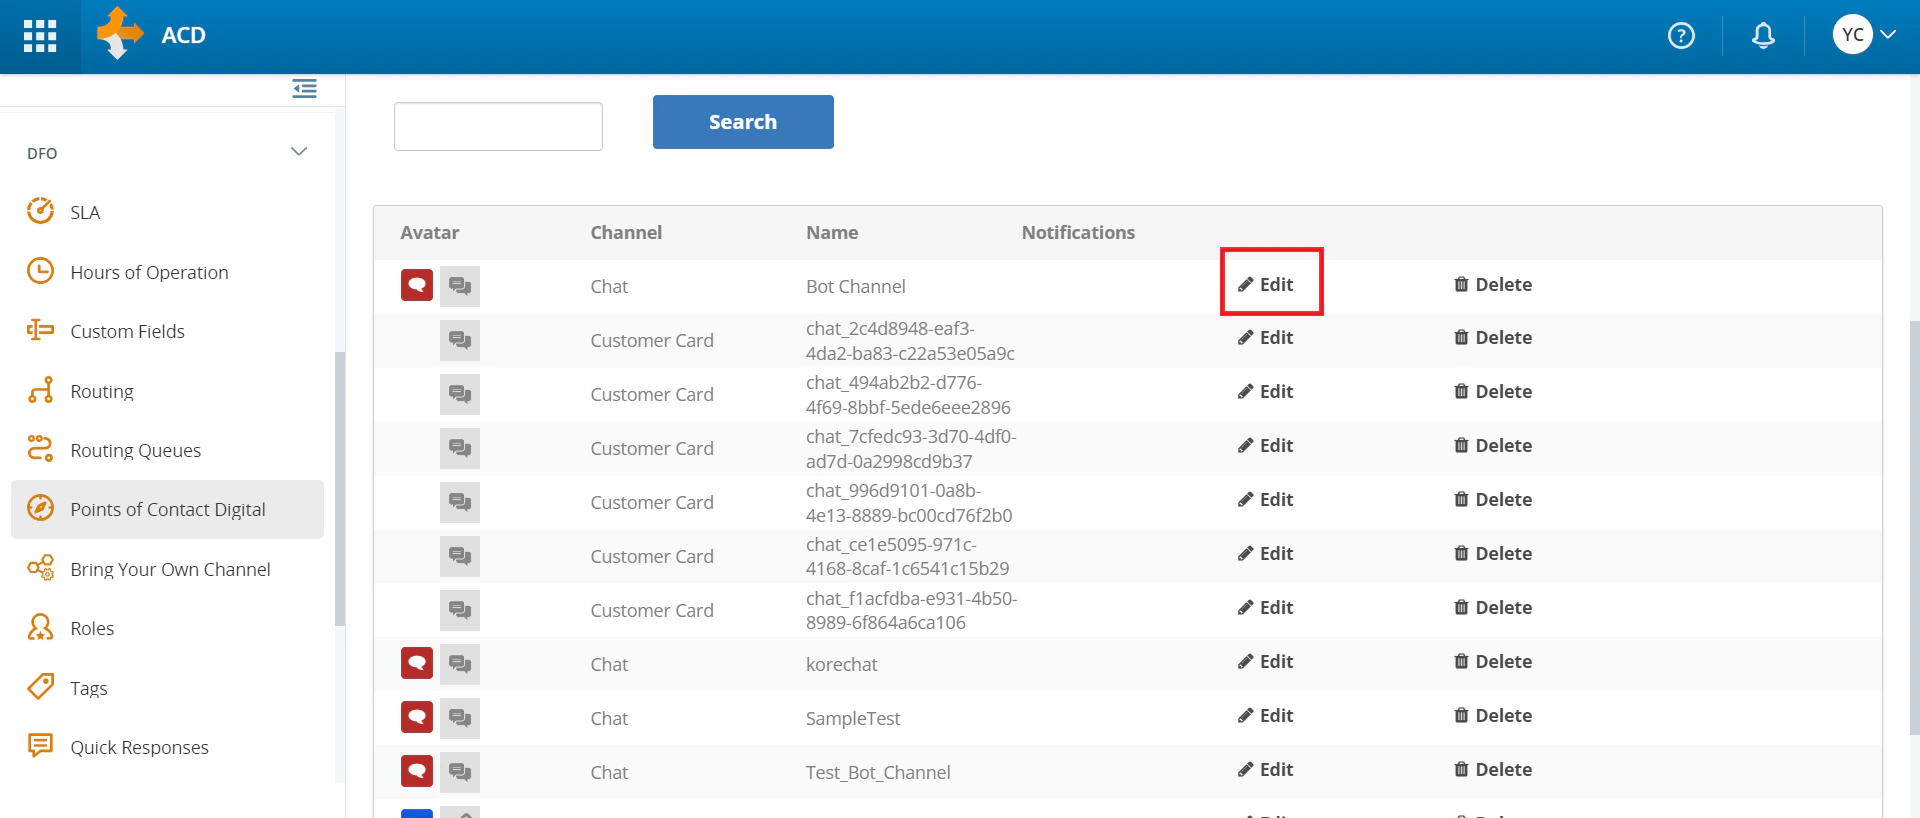Delete the Bot Channel entry
Screen dimensions: 1920x818
1493,285
